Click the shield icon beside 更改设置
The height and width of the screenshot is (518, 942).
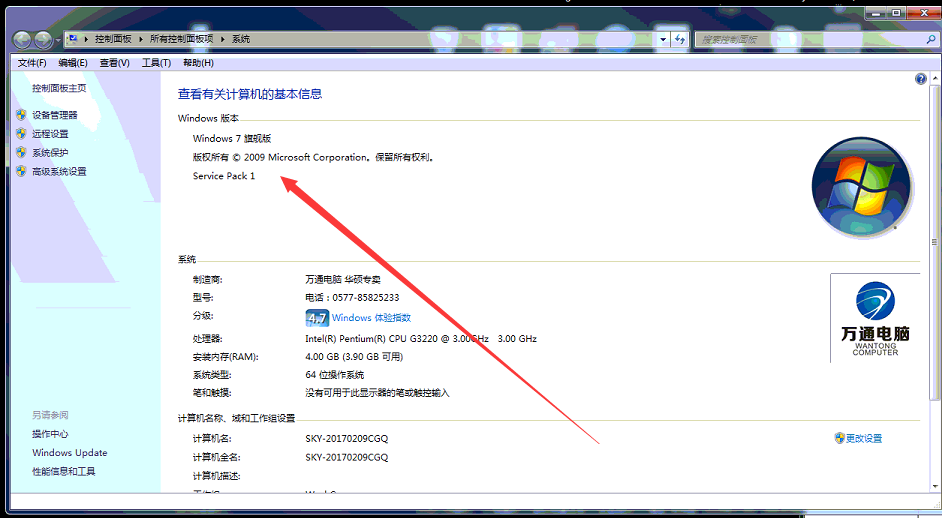click(839, 437)
